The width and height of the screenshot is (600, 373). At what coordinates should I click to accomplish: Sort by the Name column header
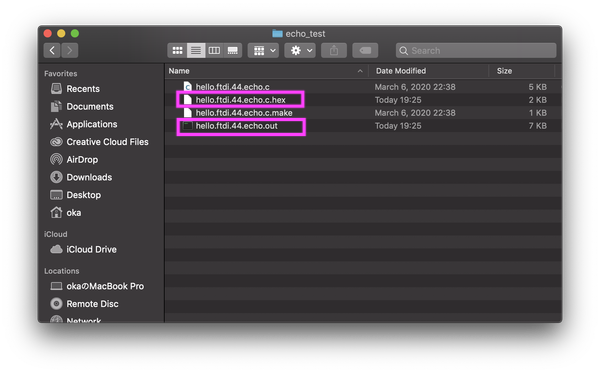(x=179, y=71)
